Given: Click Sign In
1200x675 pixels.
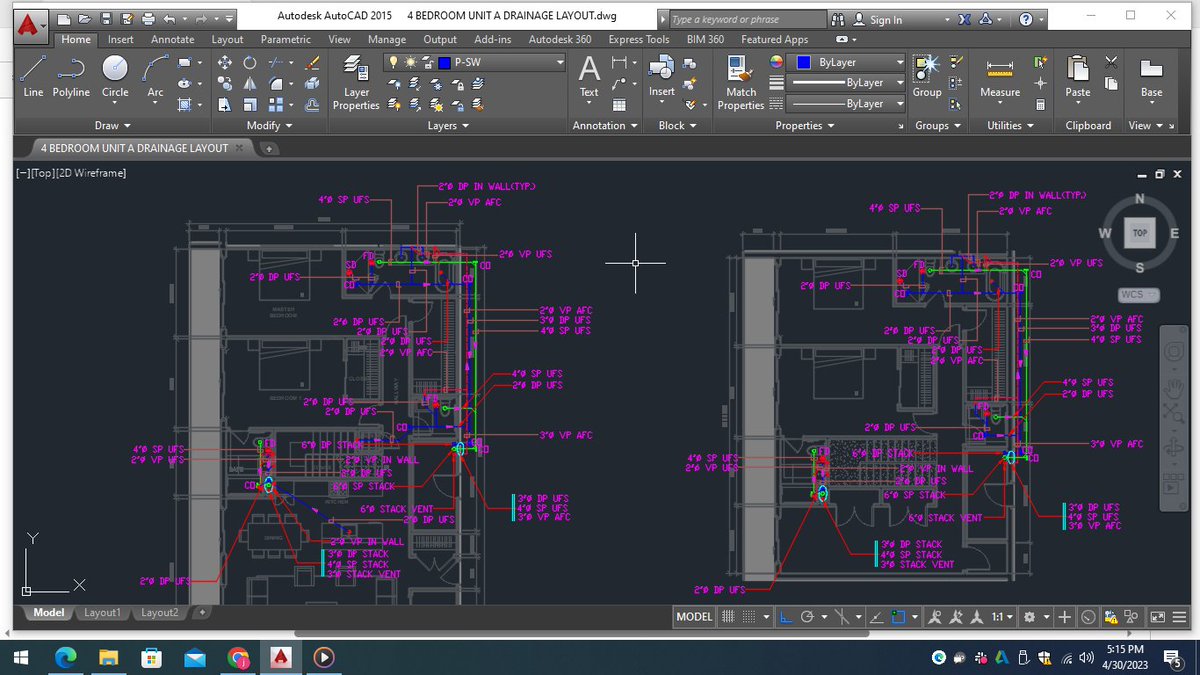Looking at the screenshot, I should click(x=886, y=20).
